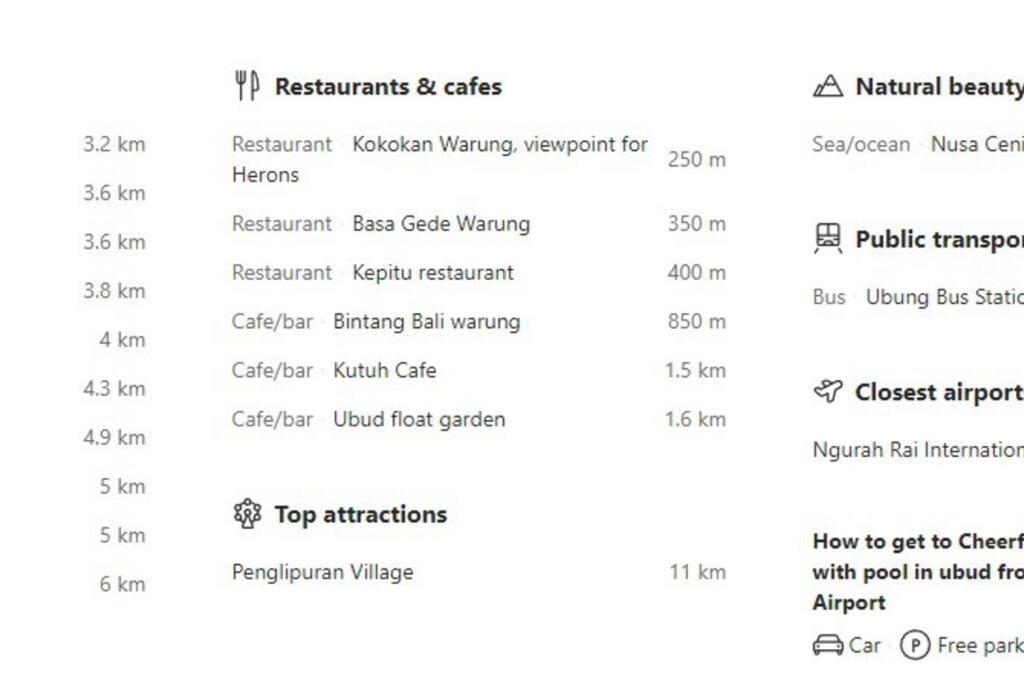Viewport: 1024px width, 683px height.
Task: Click the Ngurah Rai International airport entry
Action: [x=918, y=450]
